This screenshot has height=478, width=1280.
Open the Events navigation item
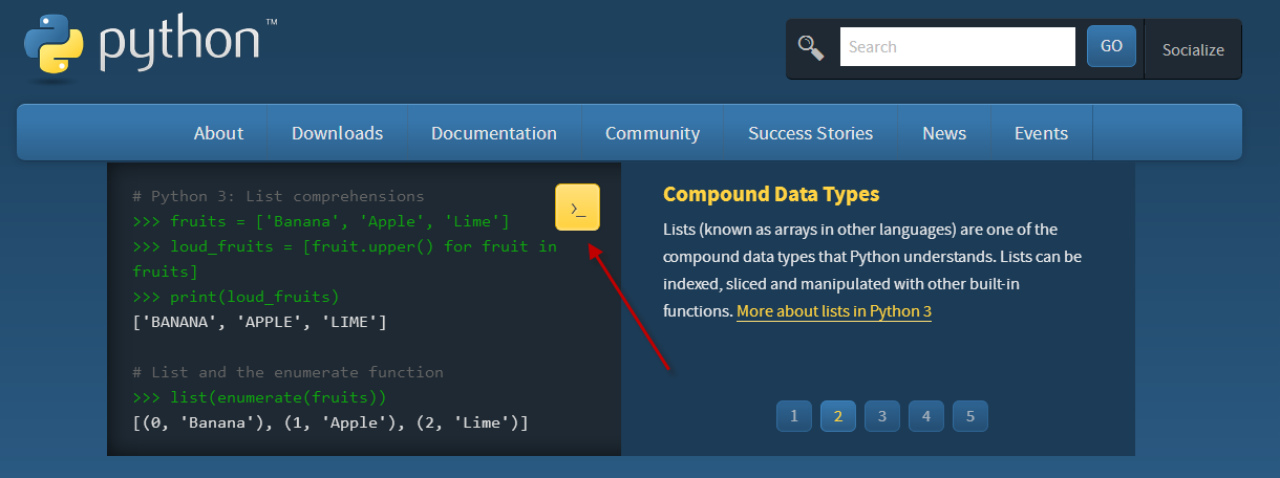pos(1041,133)
